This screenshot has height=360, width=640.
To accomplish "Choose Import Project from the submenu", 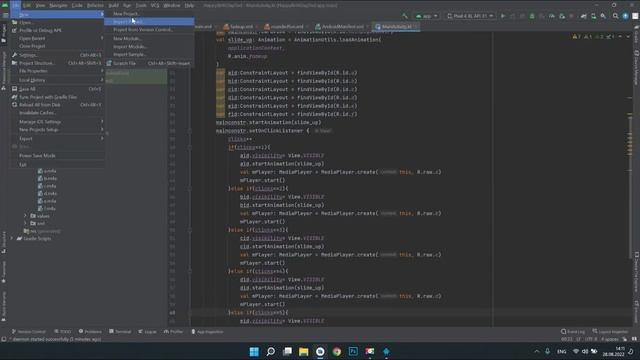I will point(149,22).
